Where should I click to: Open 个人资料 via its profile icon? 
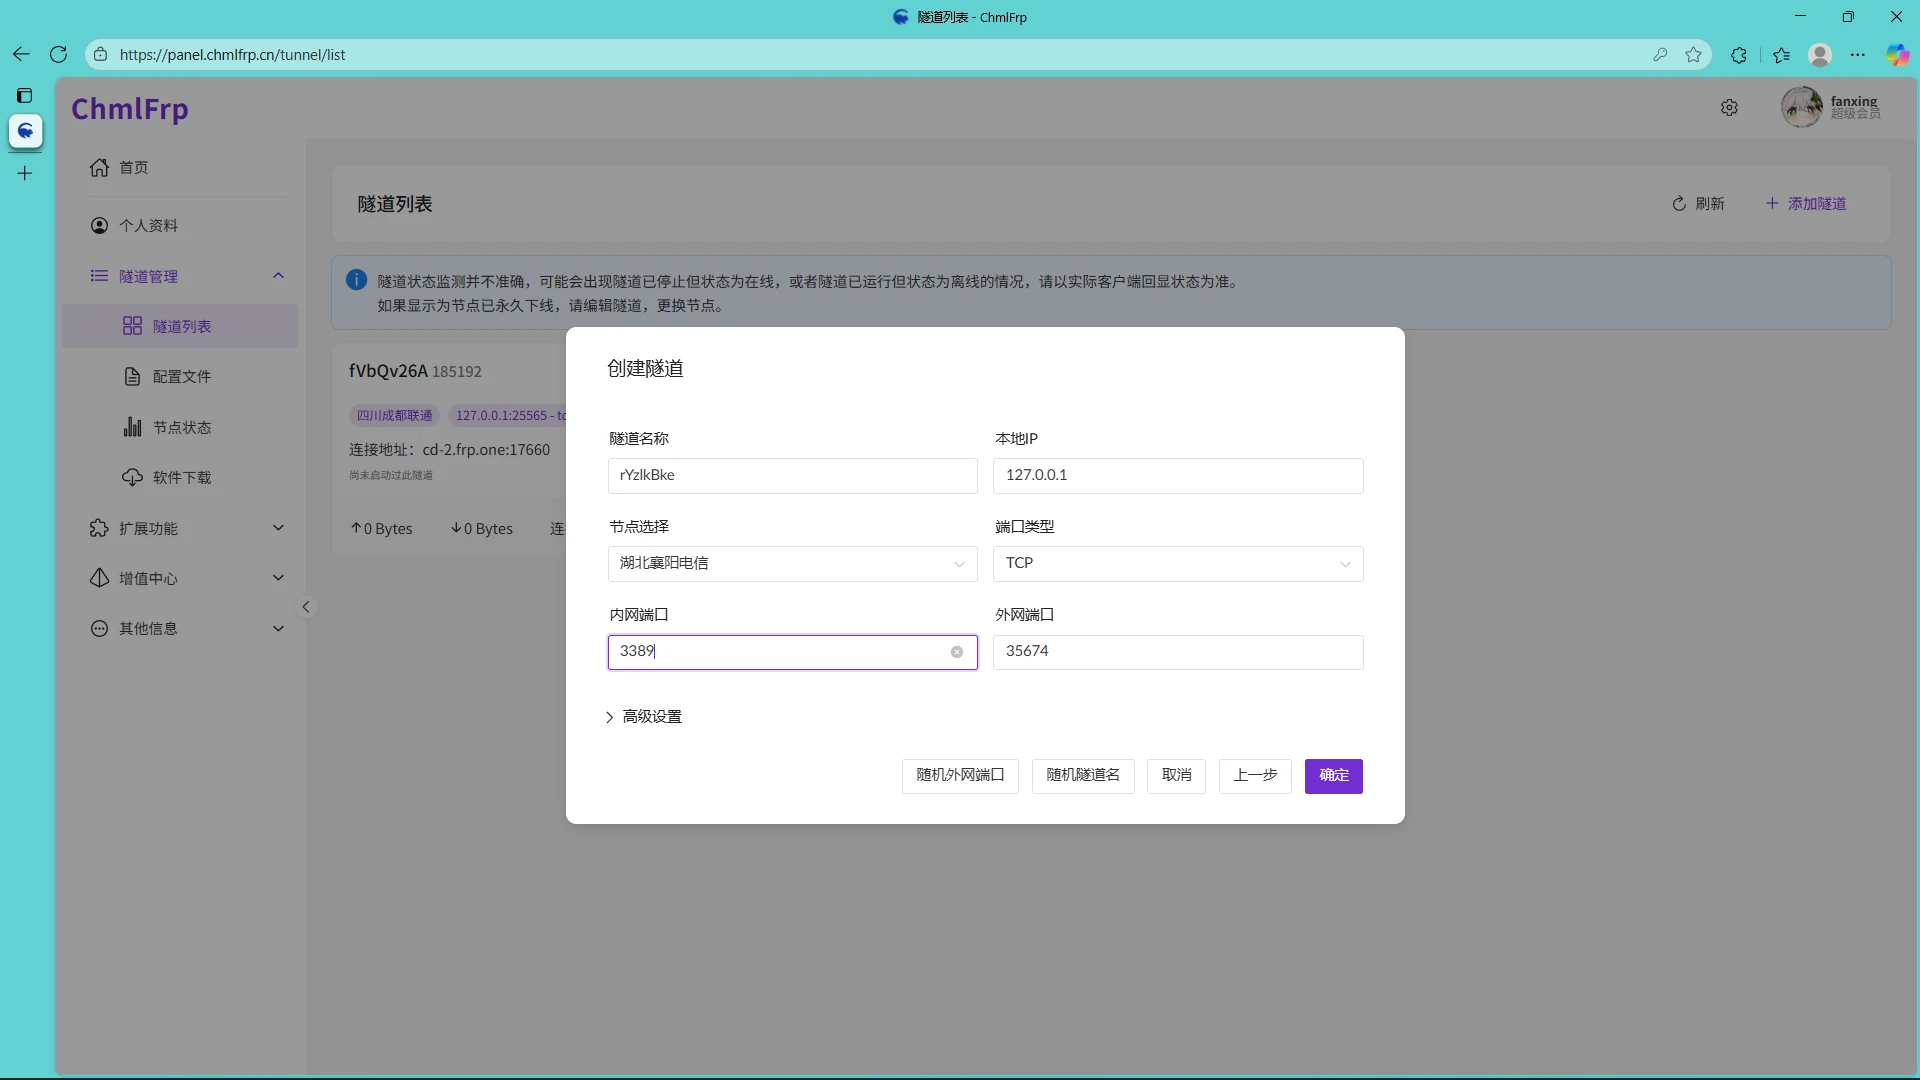pos(99,225)
